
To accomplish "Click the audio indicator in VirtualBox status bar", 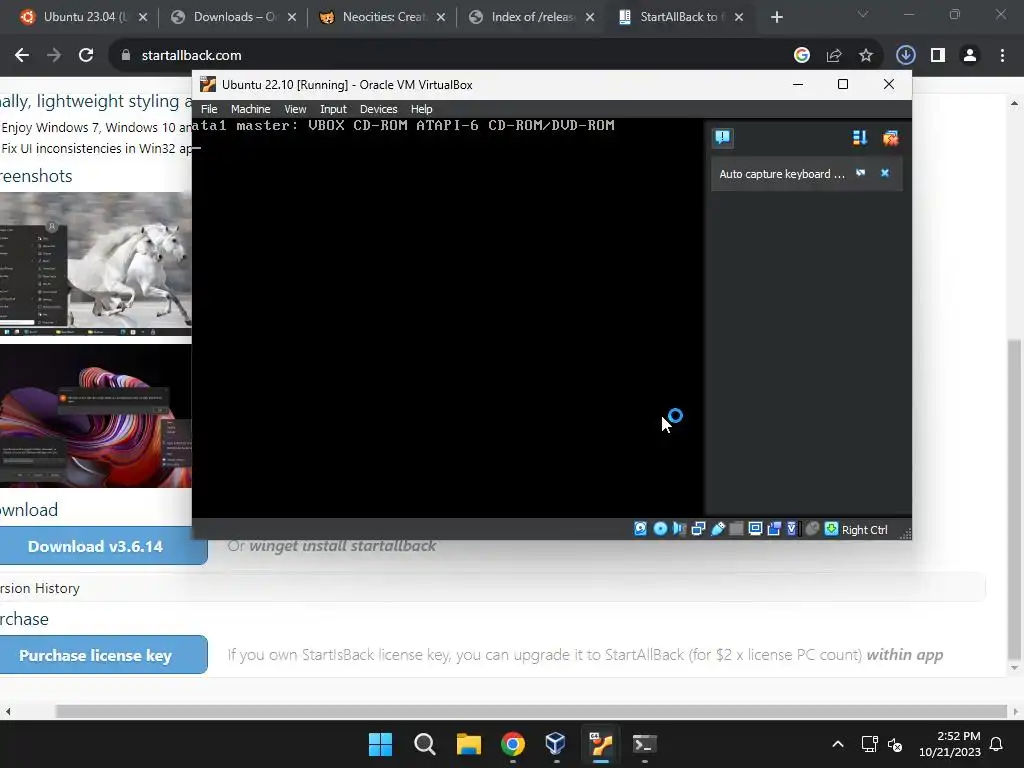I will [679, 529].
